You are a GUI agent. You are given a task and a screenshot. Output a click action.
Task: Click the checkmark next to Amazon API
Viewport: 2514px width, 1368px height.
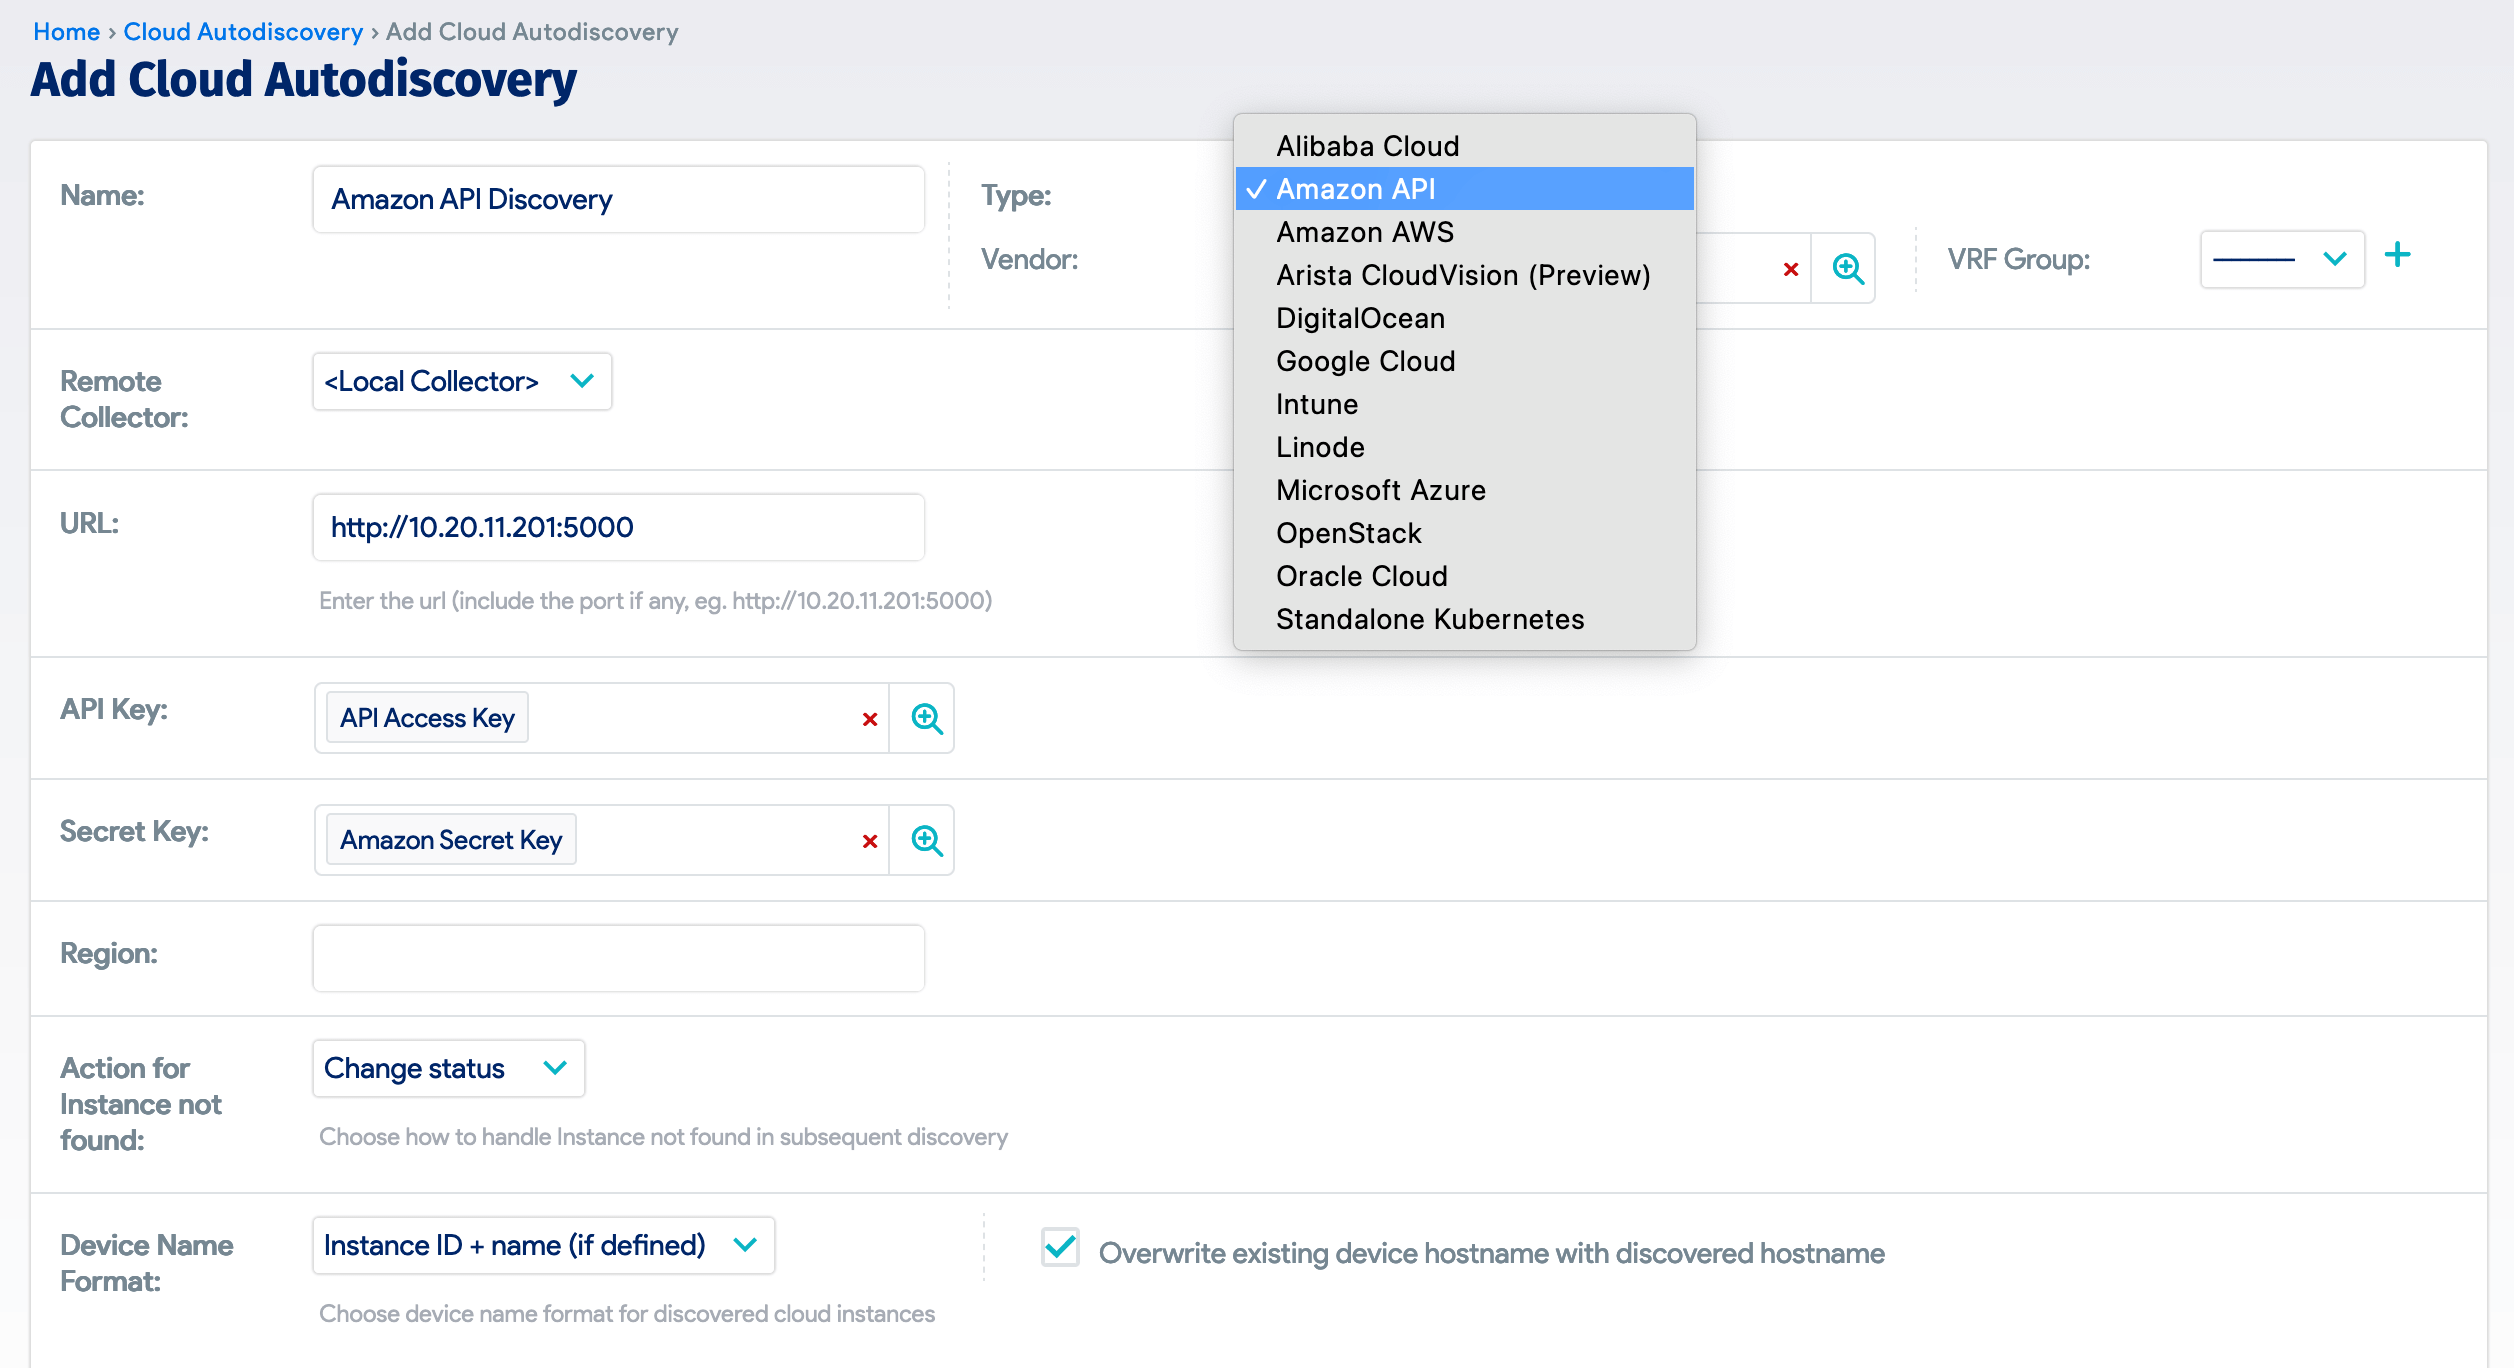[x=1257, y=188]
